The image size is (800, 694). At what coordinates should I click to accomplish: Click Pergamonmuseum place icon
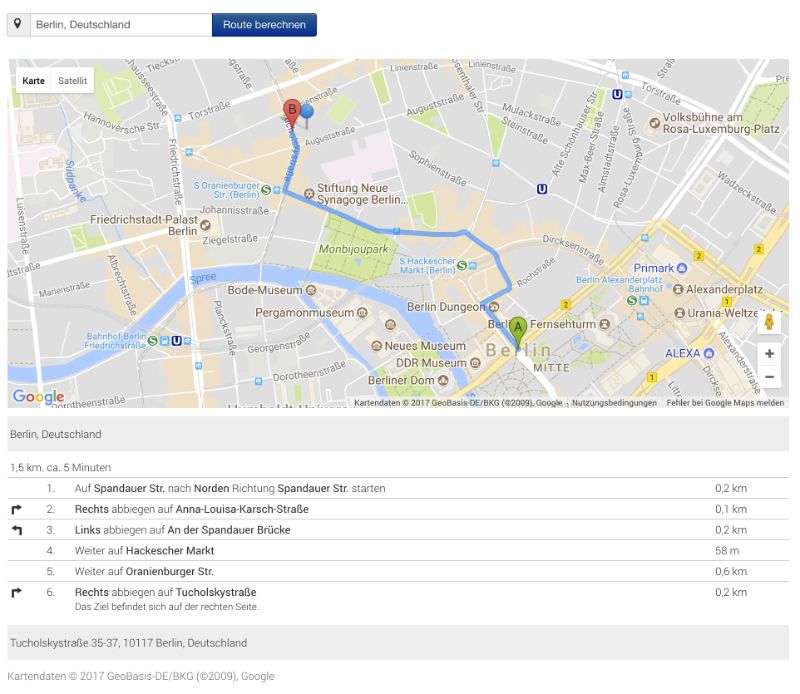tap(362, 312)
